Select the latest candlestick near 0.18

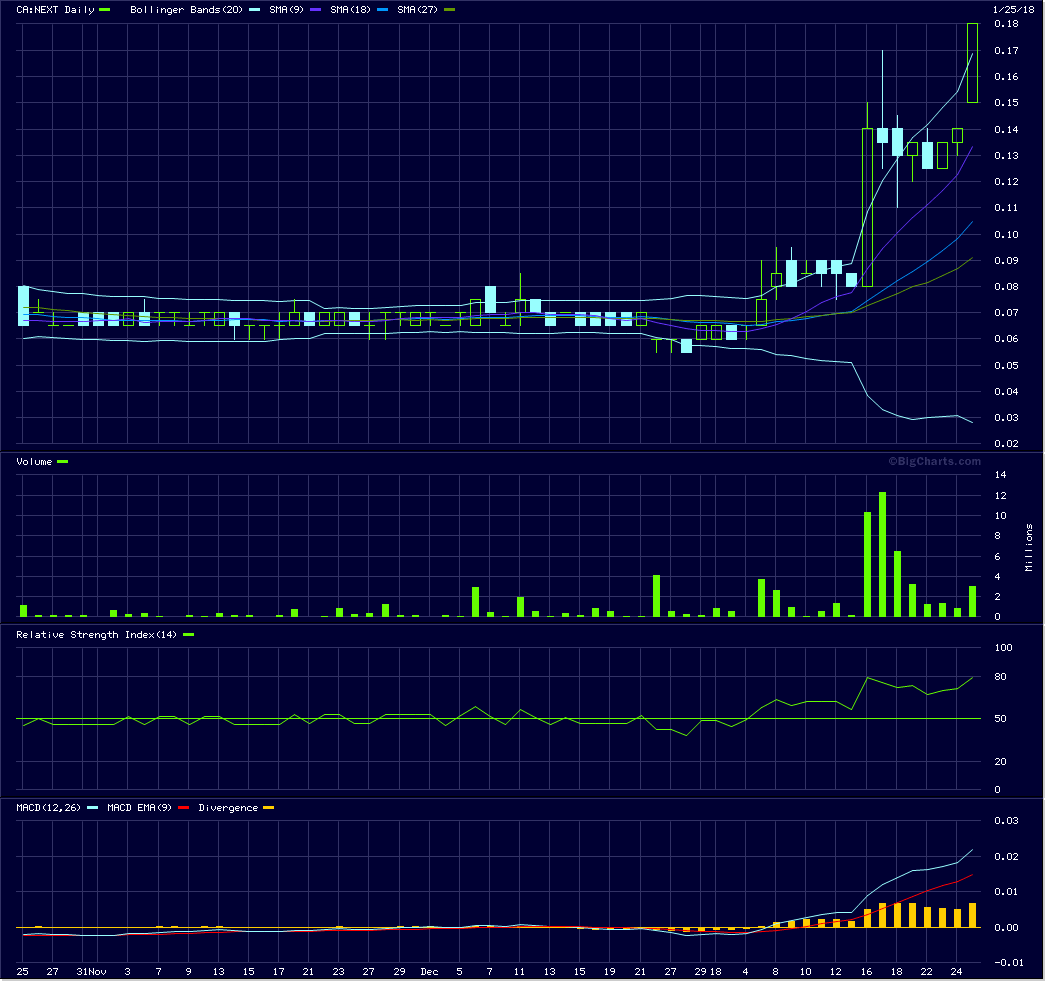(x=972, y=62)
